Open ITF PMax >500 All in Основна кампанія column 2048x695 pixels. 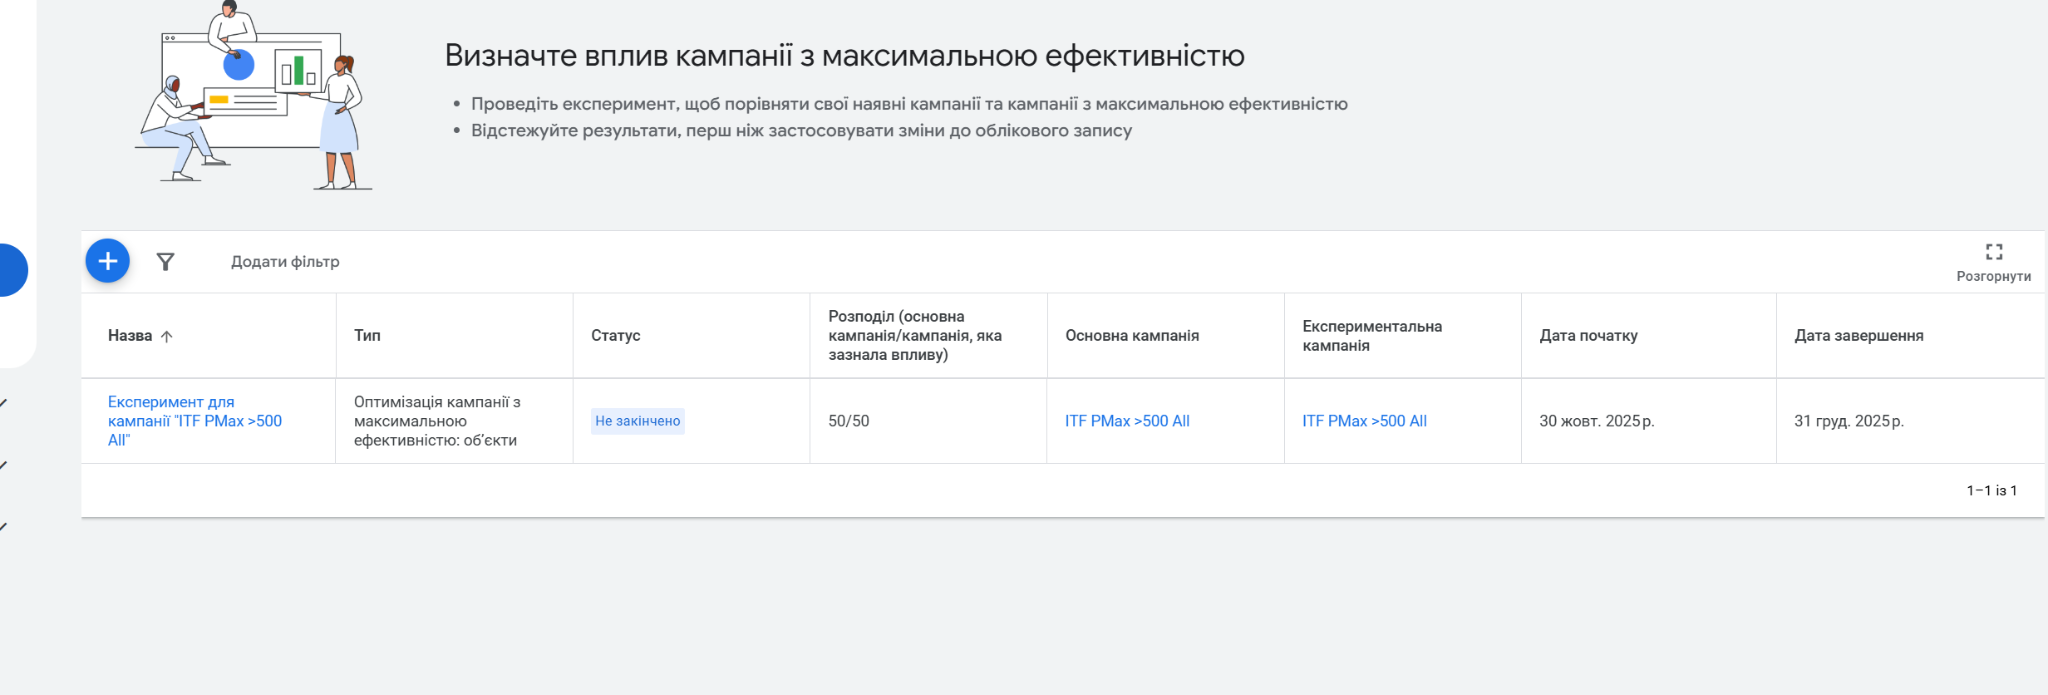1127,421
